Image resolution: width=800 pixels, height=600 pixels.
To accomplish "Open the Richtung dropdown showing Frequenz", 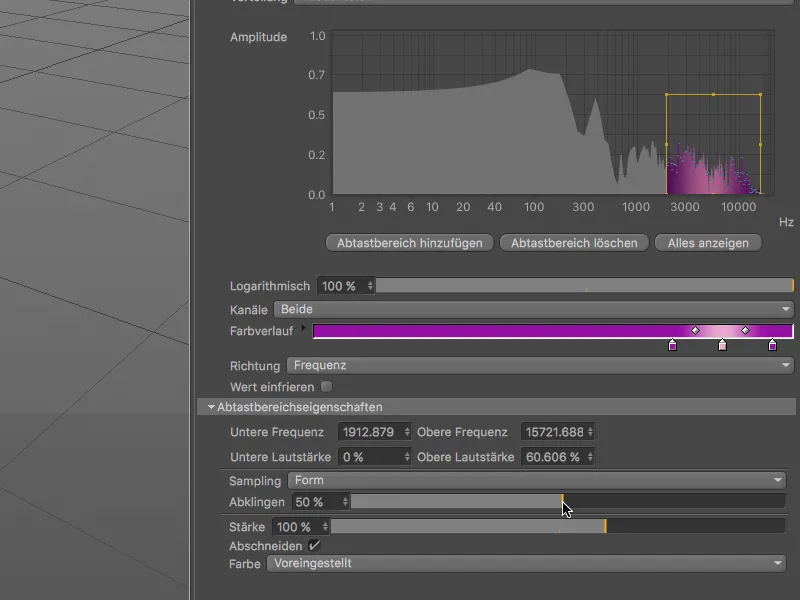I will point(540,365).
